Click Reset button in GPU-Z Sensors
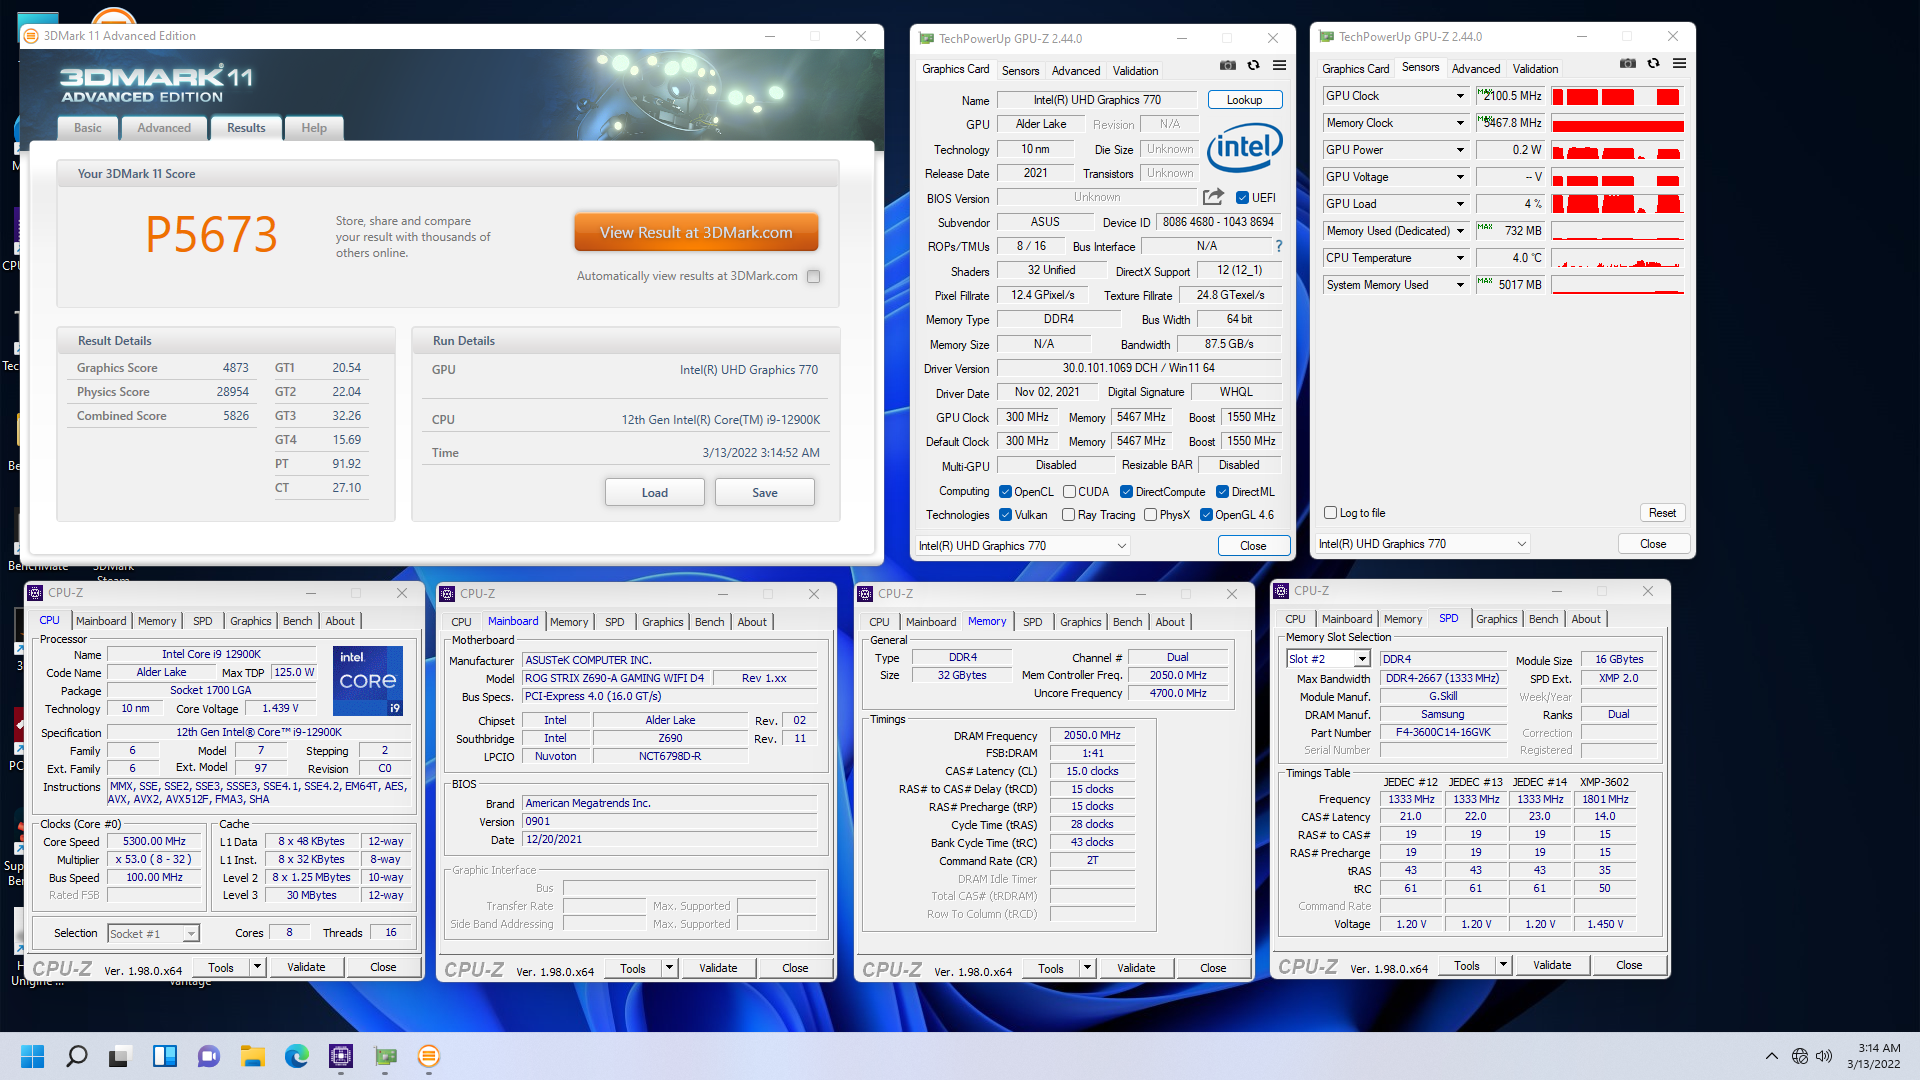 coord(1663,513)
